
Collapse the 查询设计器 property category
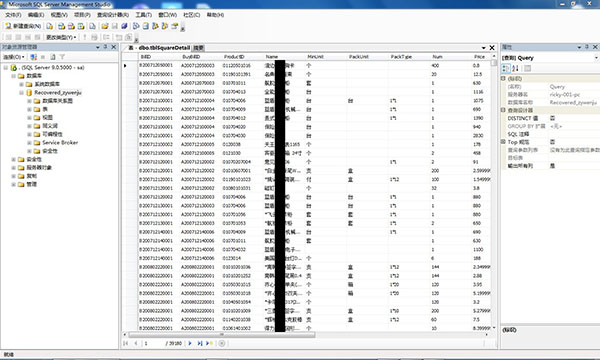pos(504,110)
